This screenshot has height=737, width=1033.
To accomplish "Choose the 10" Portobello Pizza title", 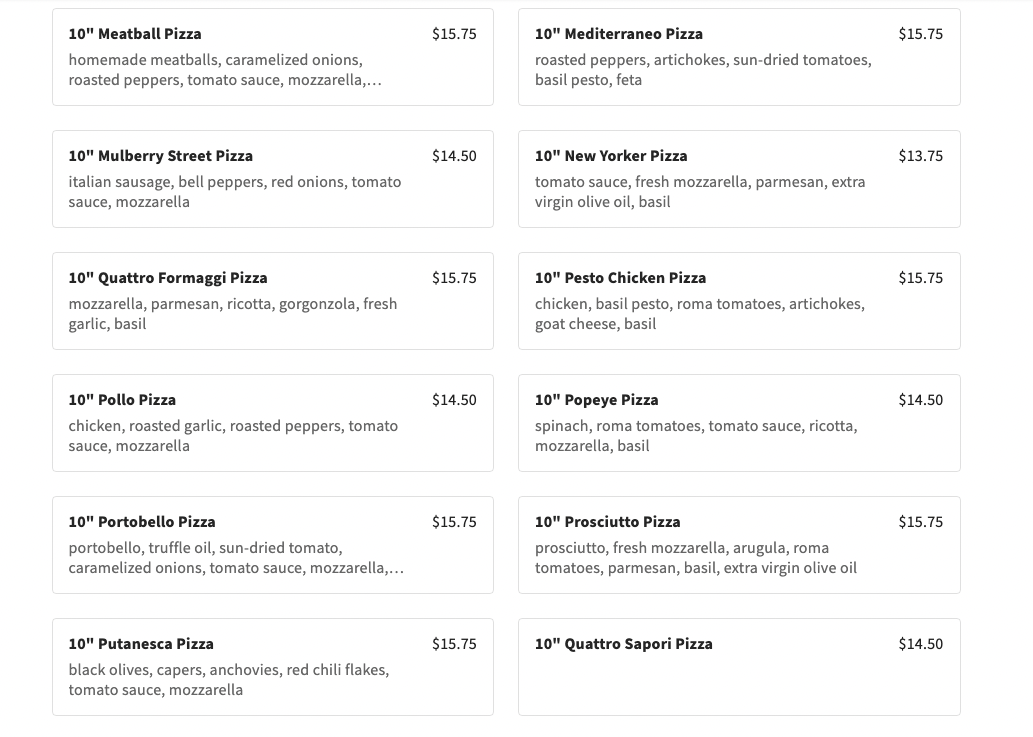I will pyautogui.click(x=142, y=522).
